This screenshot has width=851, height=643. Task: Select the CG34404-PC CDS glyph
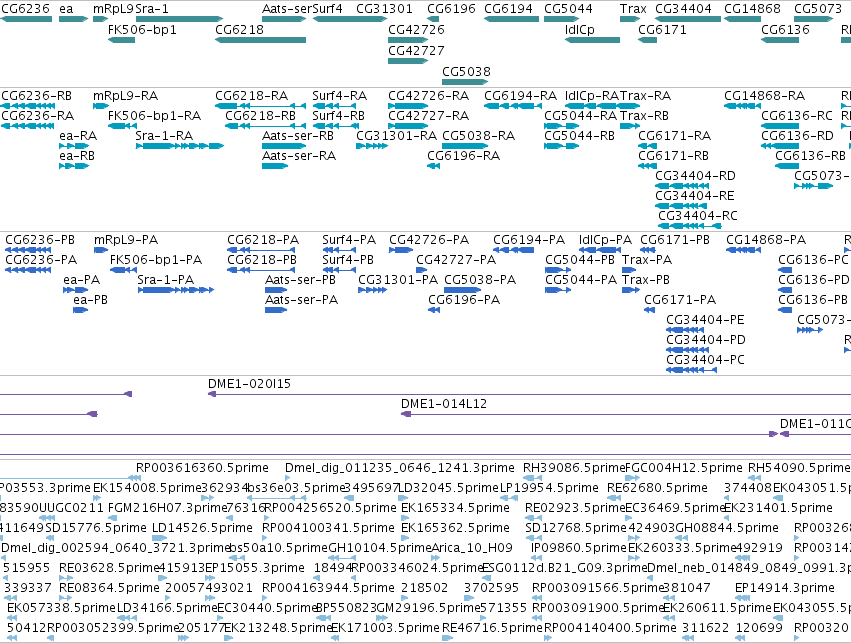[691, 370]
